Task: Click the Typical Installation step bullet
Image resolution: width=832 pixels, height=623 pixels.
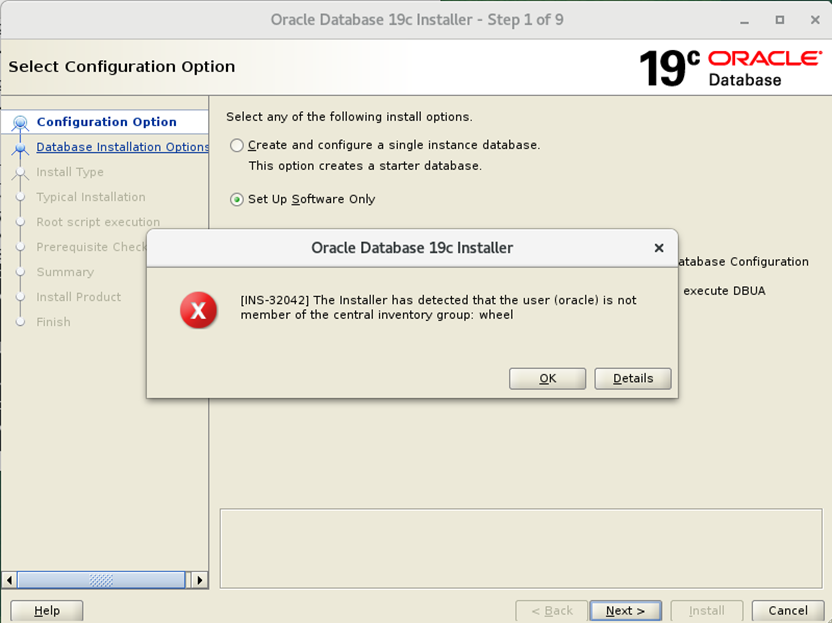Action: [20, 197]
